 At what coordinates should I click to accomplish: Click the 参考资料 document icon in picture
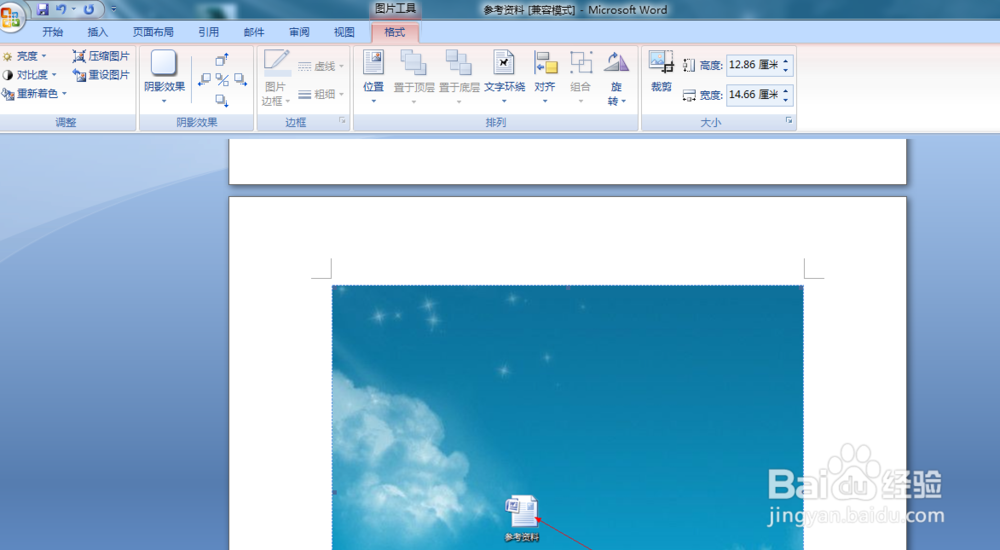[522, 518]
